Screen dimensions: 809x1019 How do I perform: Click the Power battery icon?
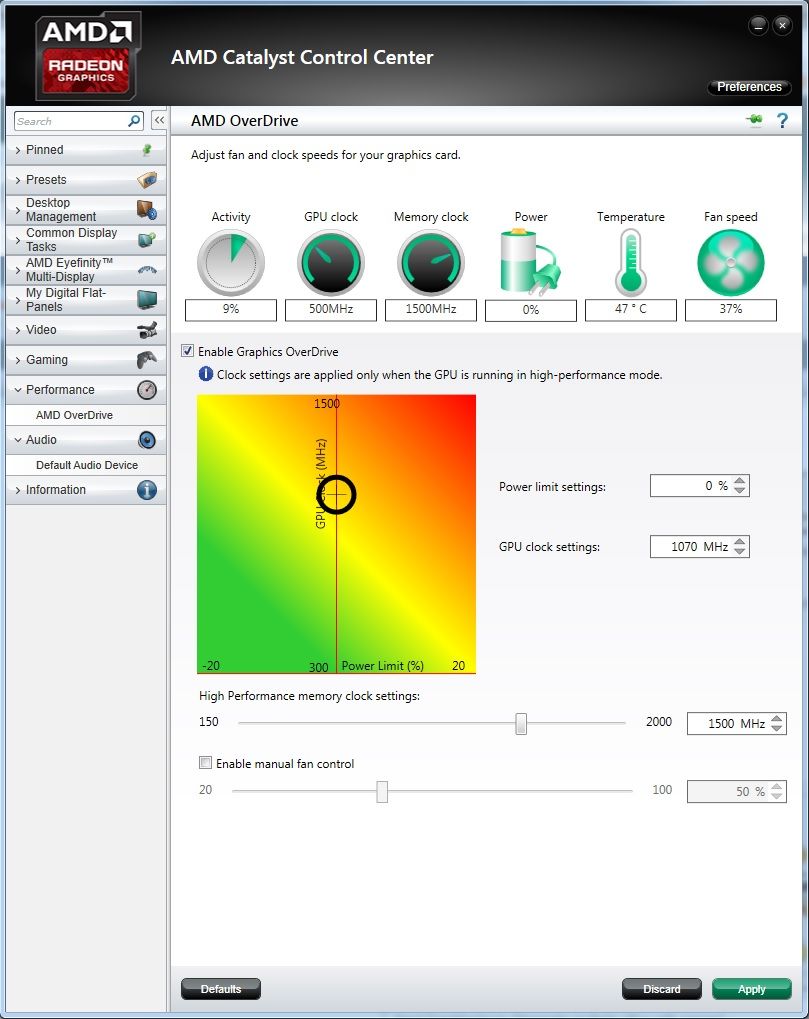530,263
